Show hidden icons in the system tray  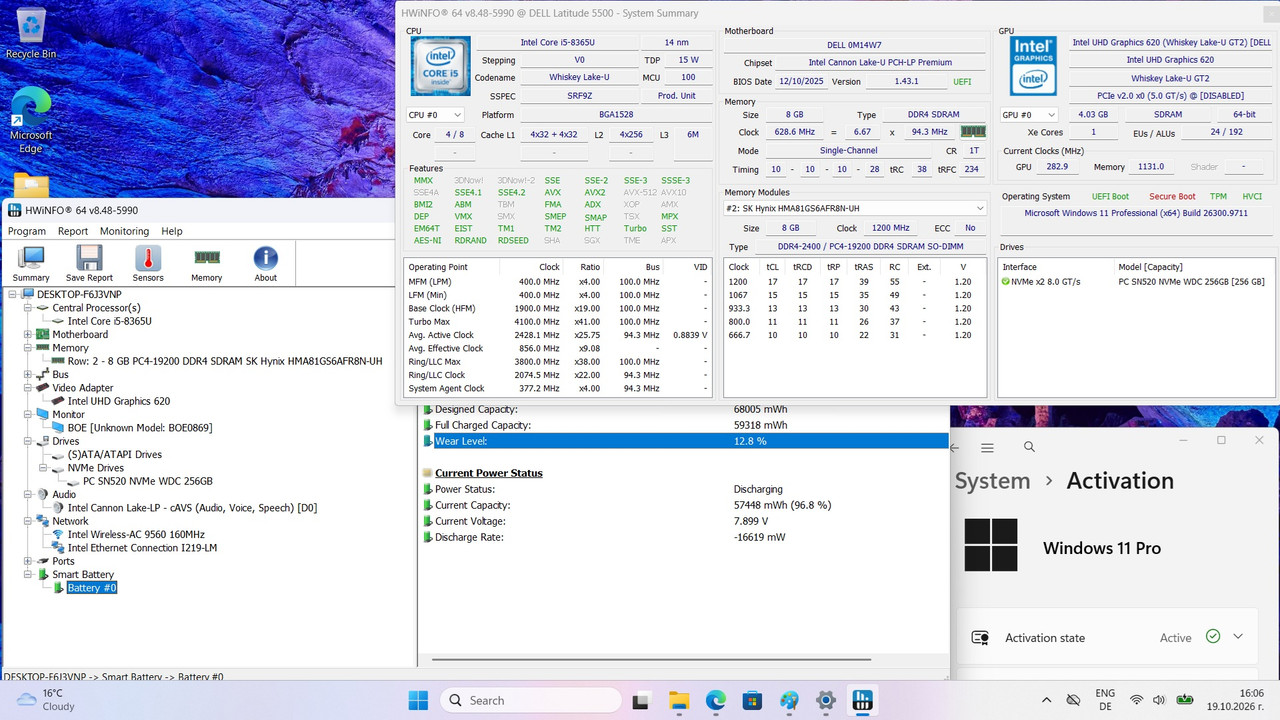point(1046,700)
